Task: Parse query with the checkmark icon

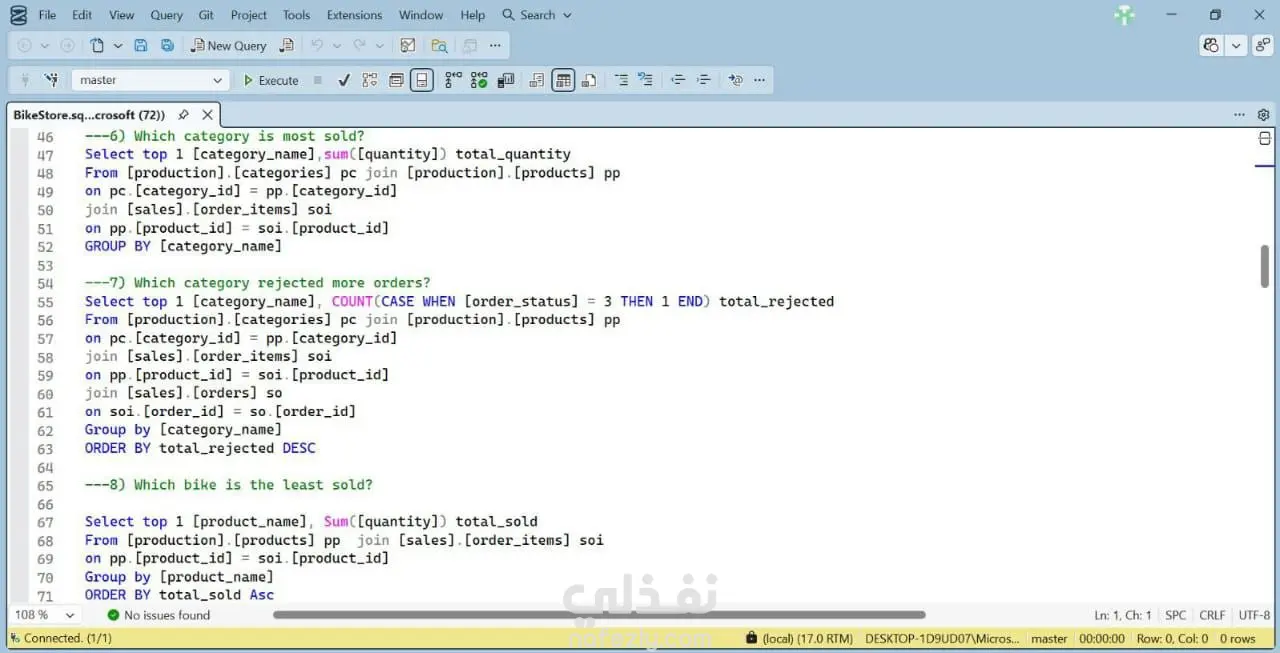Action: [x=344, y=80]
